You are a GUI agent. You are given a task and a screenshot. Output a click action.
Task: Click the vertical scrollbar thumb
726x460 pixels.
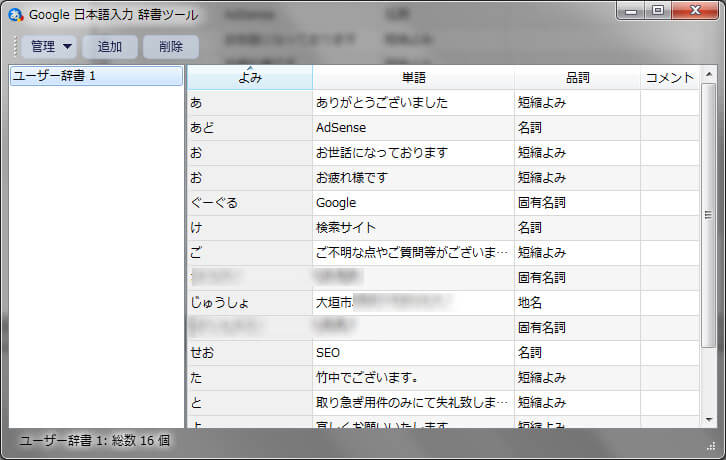(x=708, y=215)
